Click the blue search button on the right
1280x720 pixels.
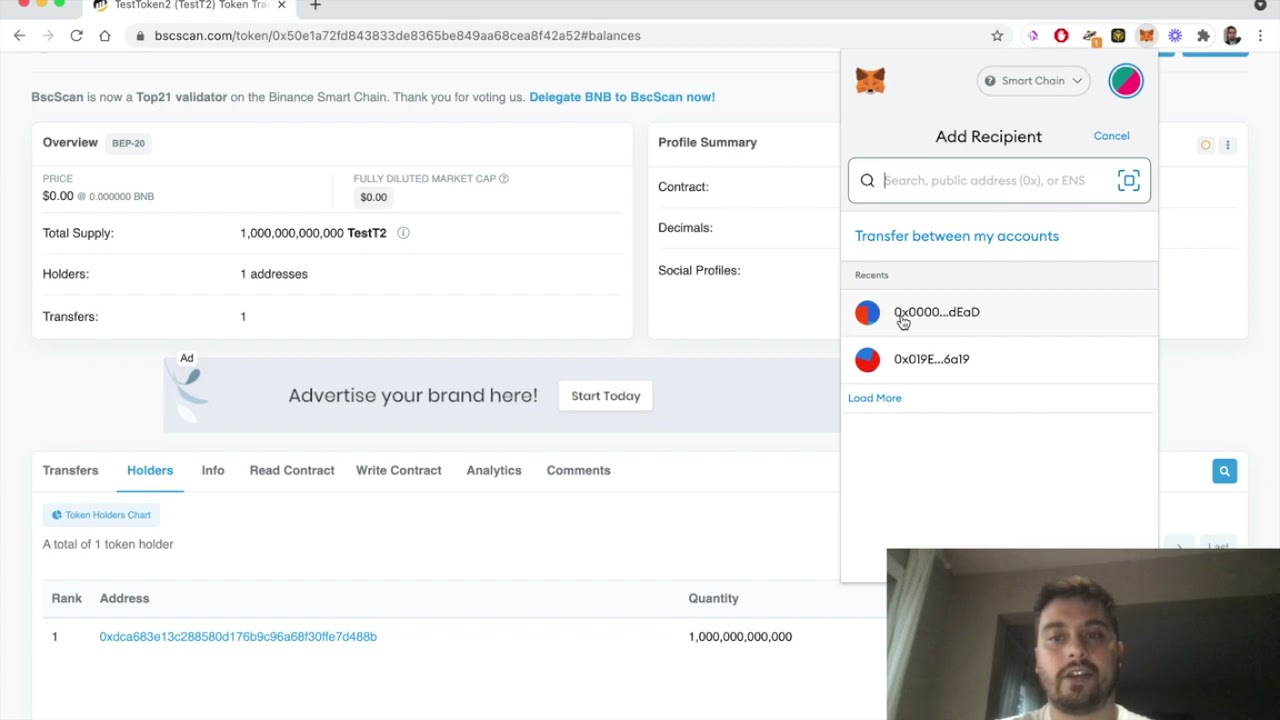click(1224, 471)
